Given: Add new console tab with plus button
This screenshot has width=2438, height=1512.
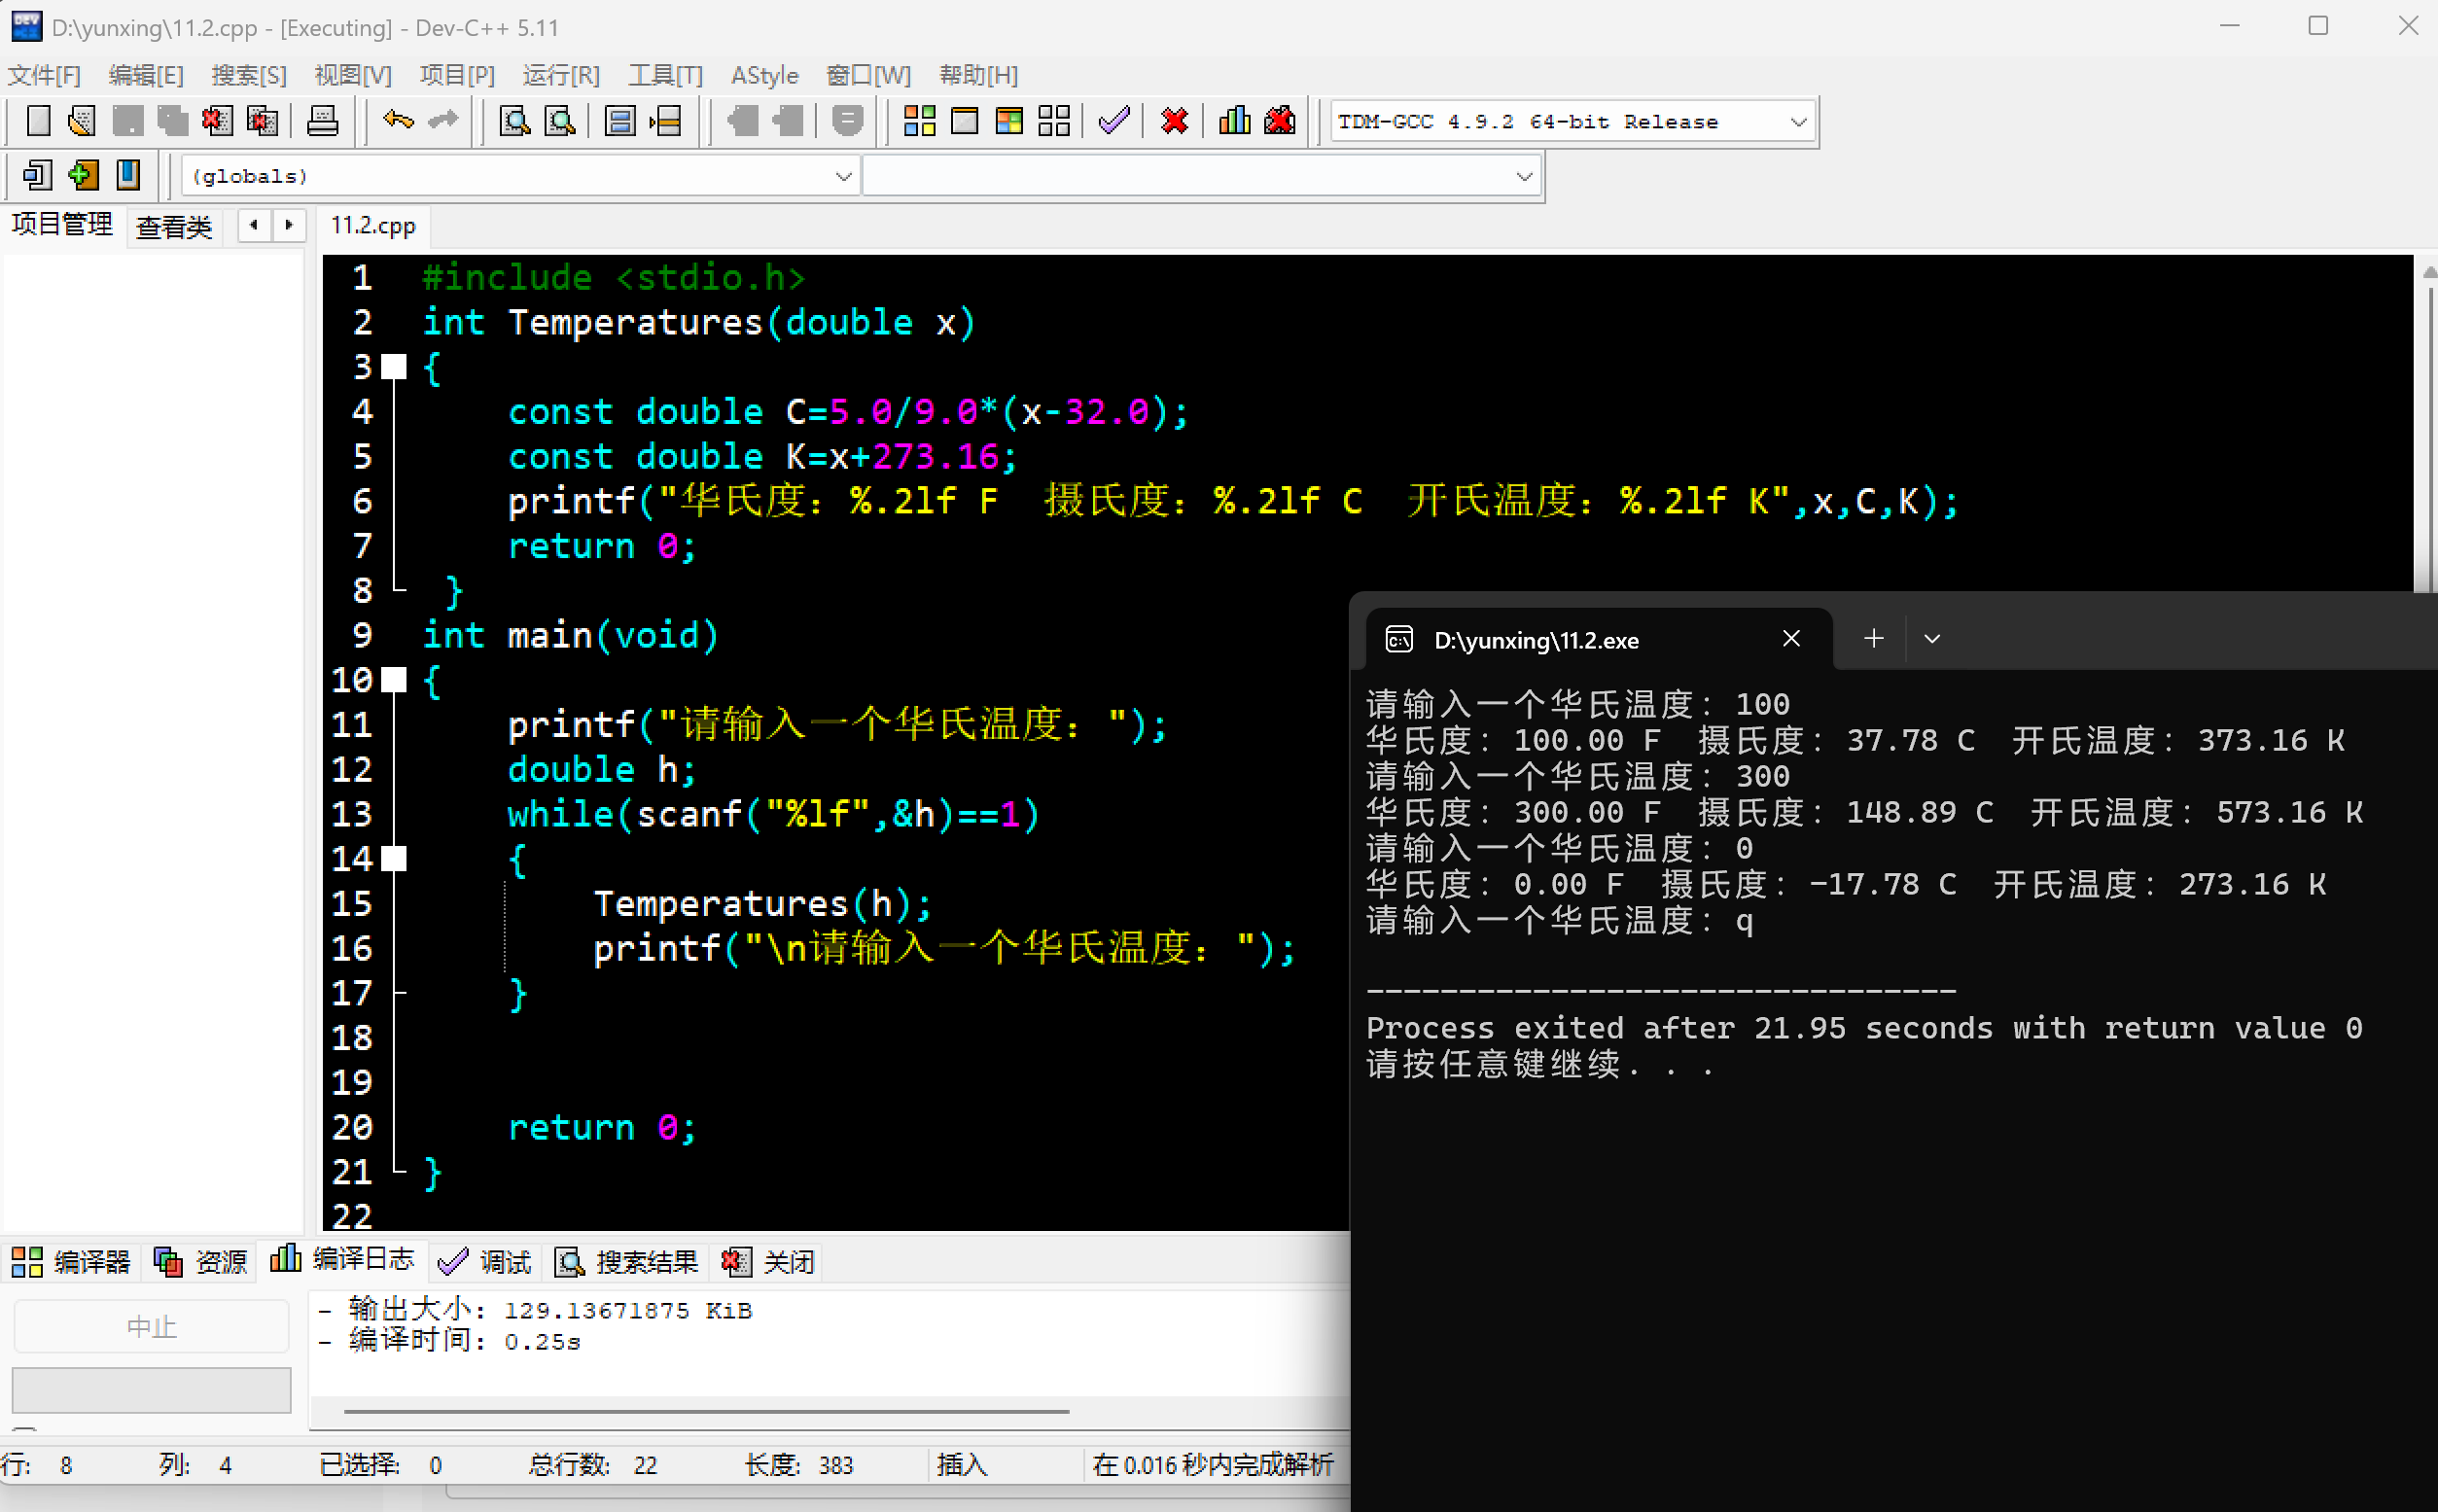Looking at the screenshot, I should [1873, 639].
